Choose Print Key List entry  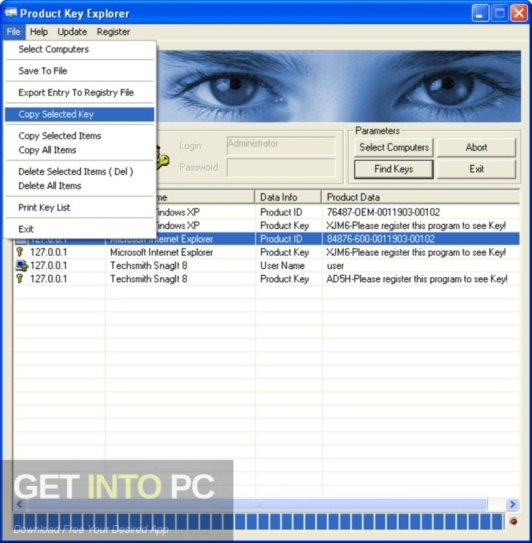pos(79,207)
